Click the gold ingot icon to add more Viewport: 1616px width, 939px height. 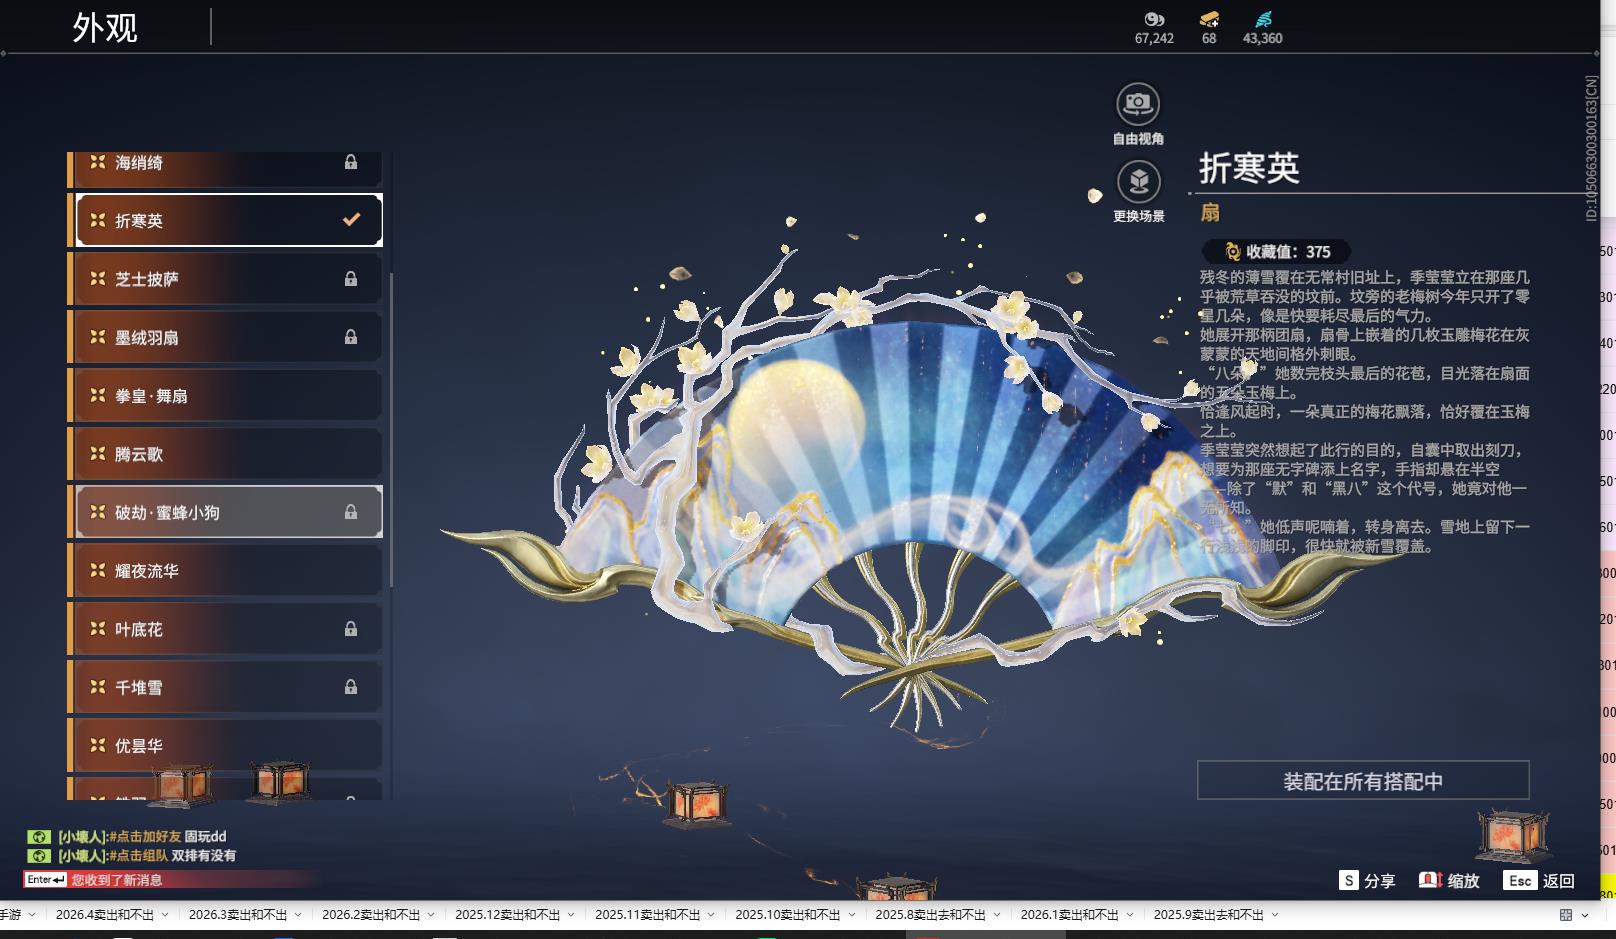point(1209,18)
